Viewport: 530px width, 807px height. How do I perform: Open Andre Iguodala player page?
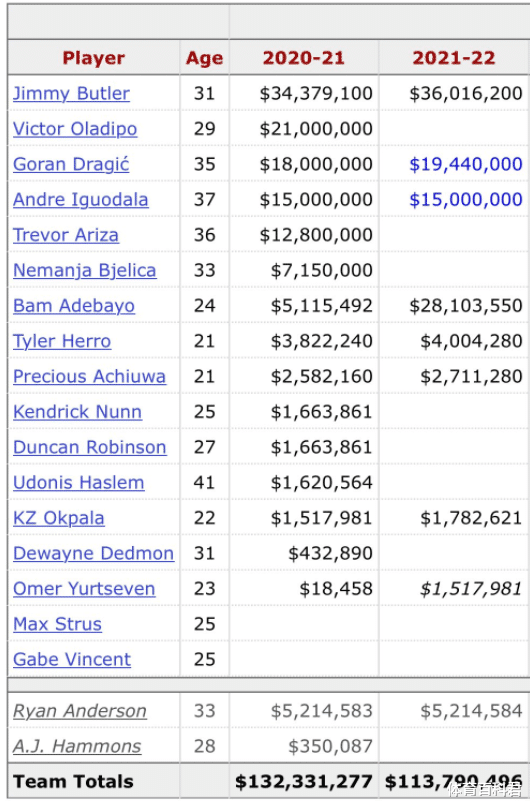point(81,200)
